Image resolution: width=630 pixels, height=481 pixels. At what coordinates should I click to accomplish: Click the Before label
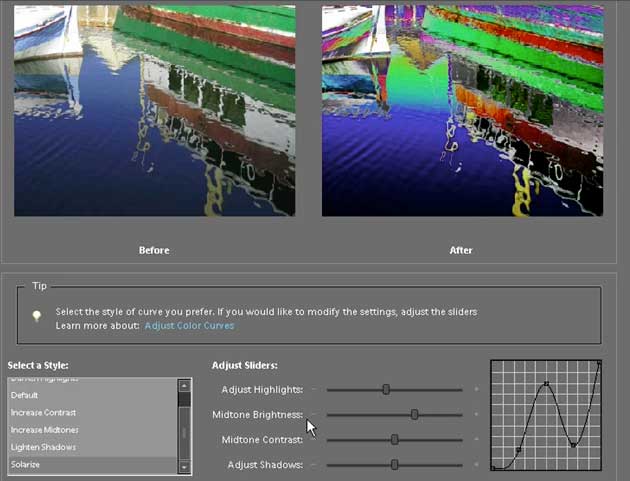tap(154, 250)
